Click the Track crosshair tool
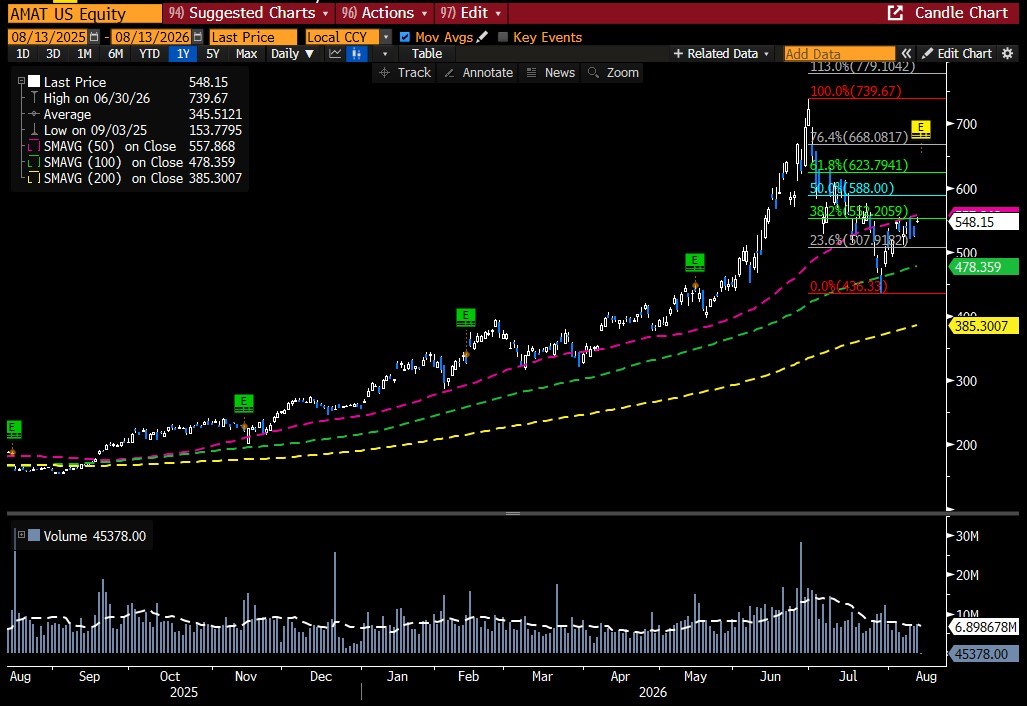Image resolution: width=1027 pixels, height=706 pixels. 405,73
